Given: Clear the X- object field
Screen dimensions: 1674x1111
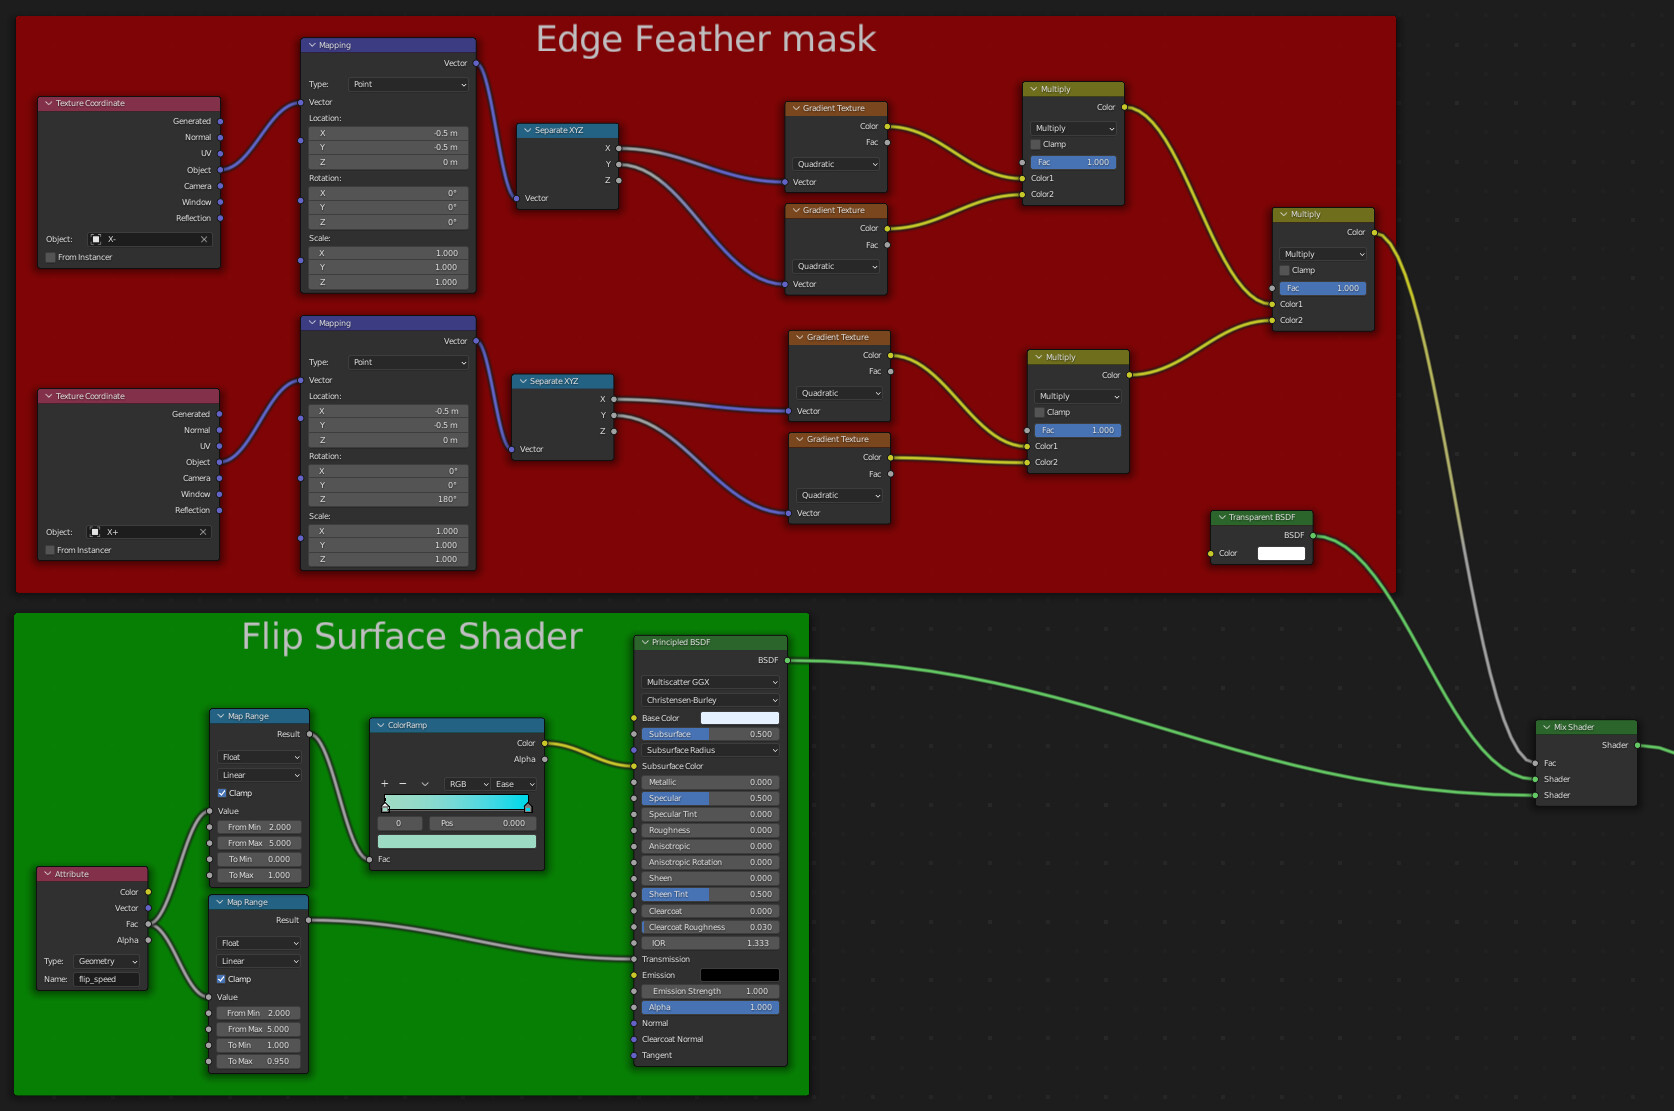Looking at the screenshot, I should [204, 240].
